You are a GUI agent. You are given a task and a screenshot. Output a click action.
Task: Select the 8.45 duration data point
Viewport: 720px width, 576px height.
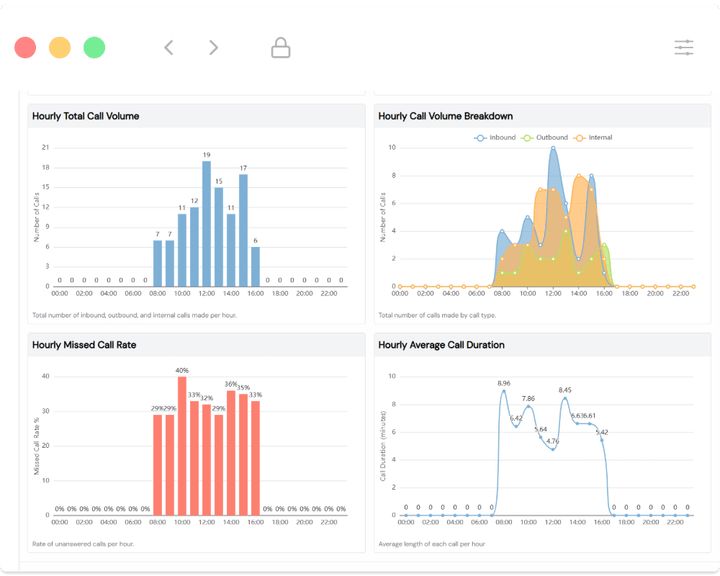[x=565, y=398]
